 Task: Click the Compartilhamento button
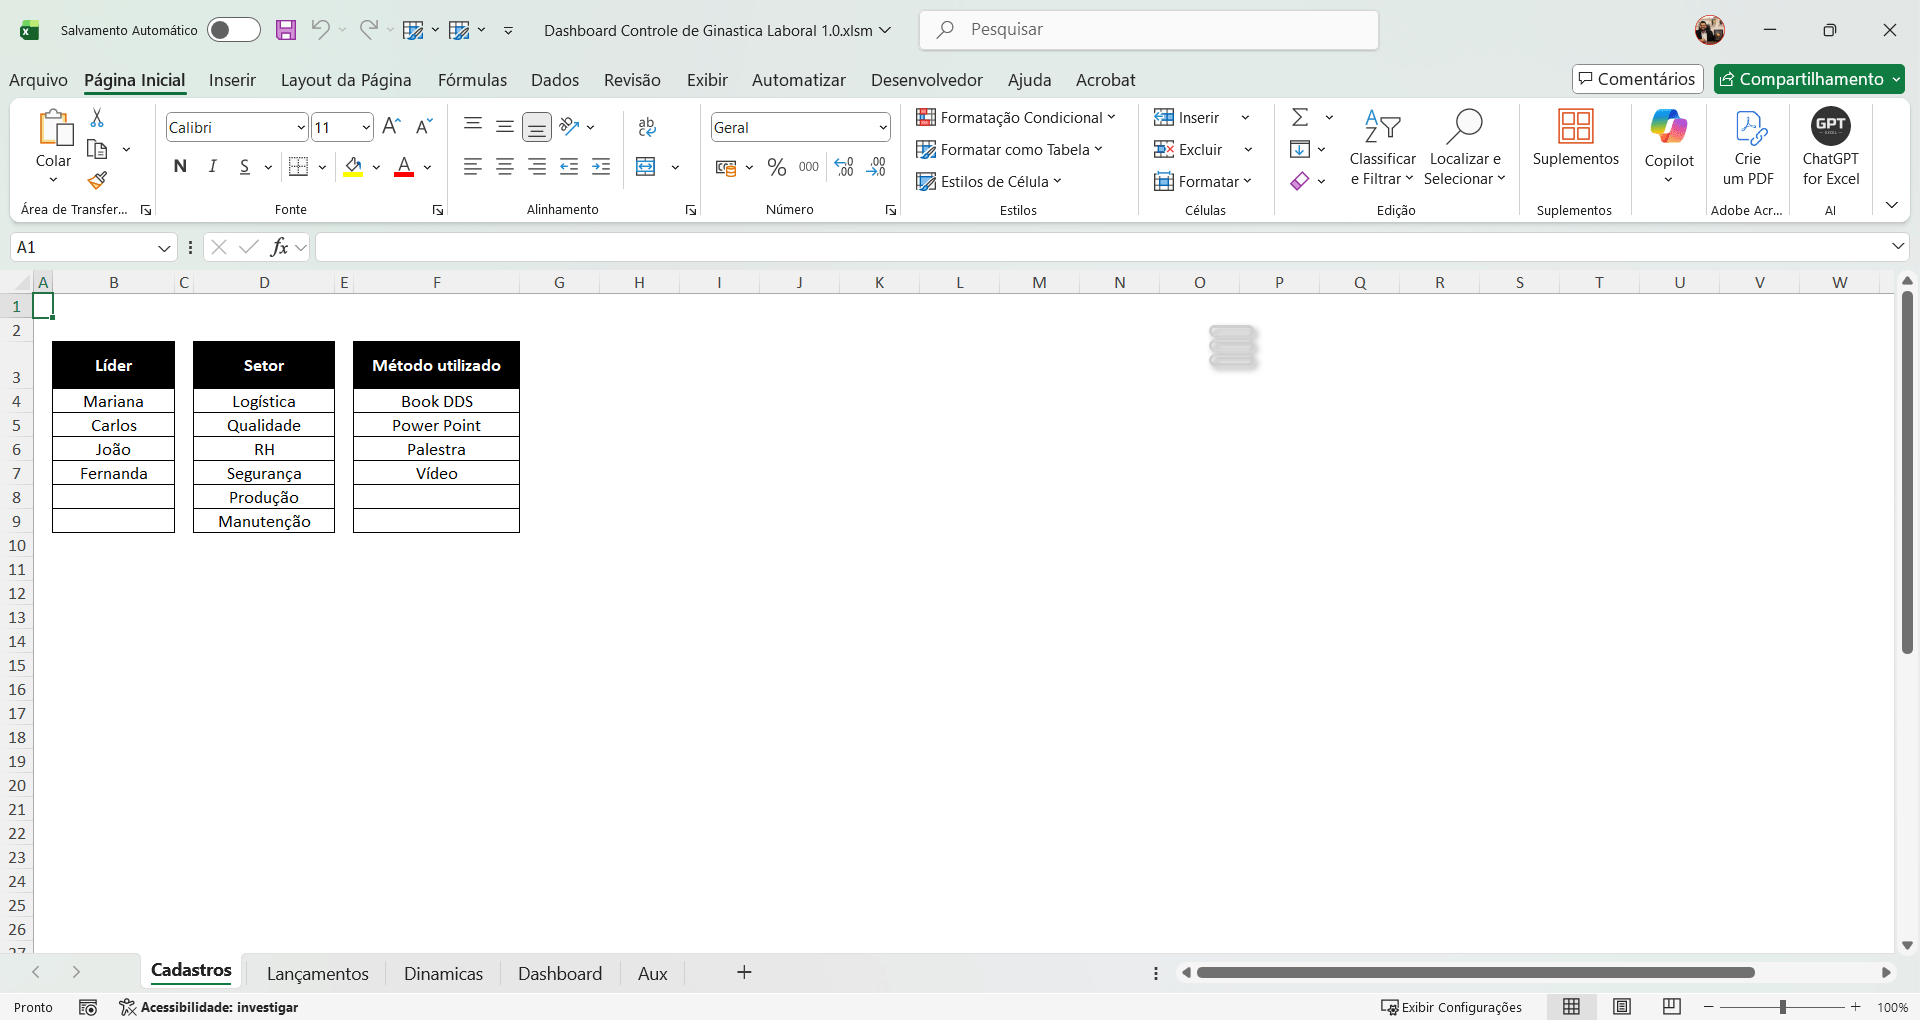(x=1808, y=79)
